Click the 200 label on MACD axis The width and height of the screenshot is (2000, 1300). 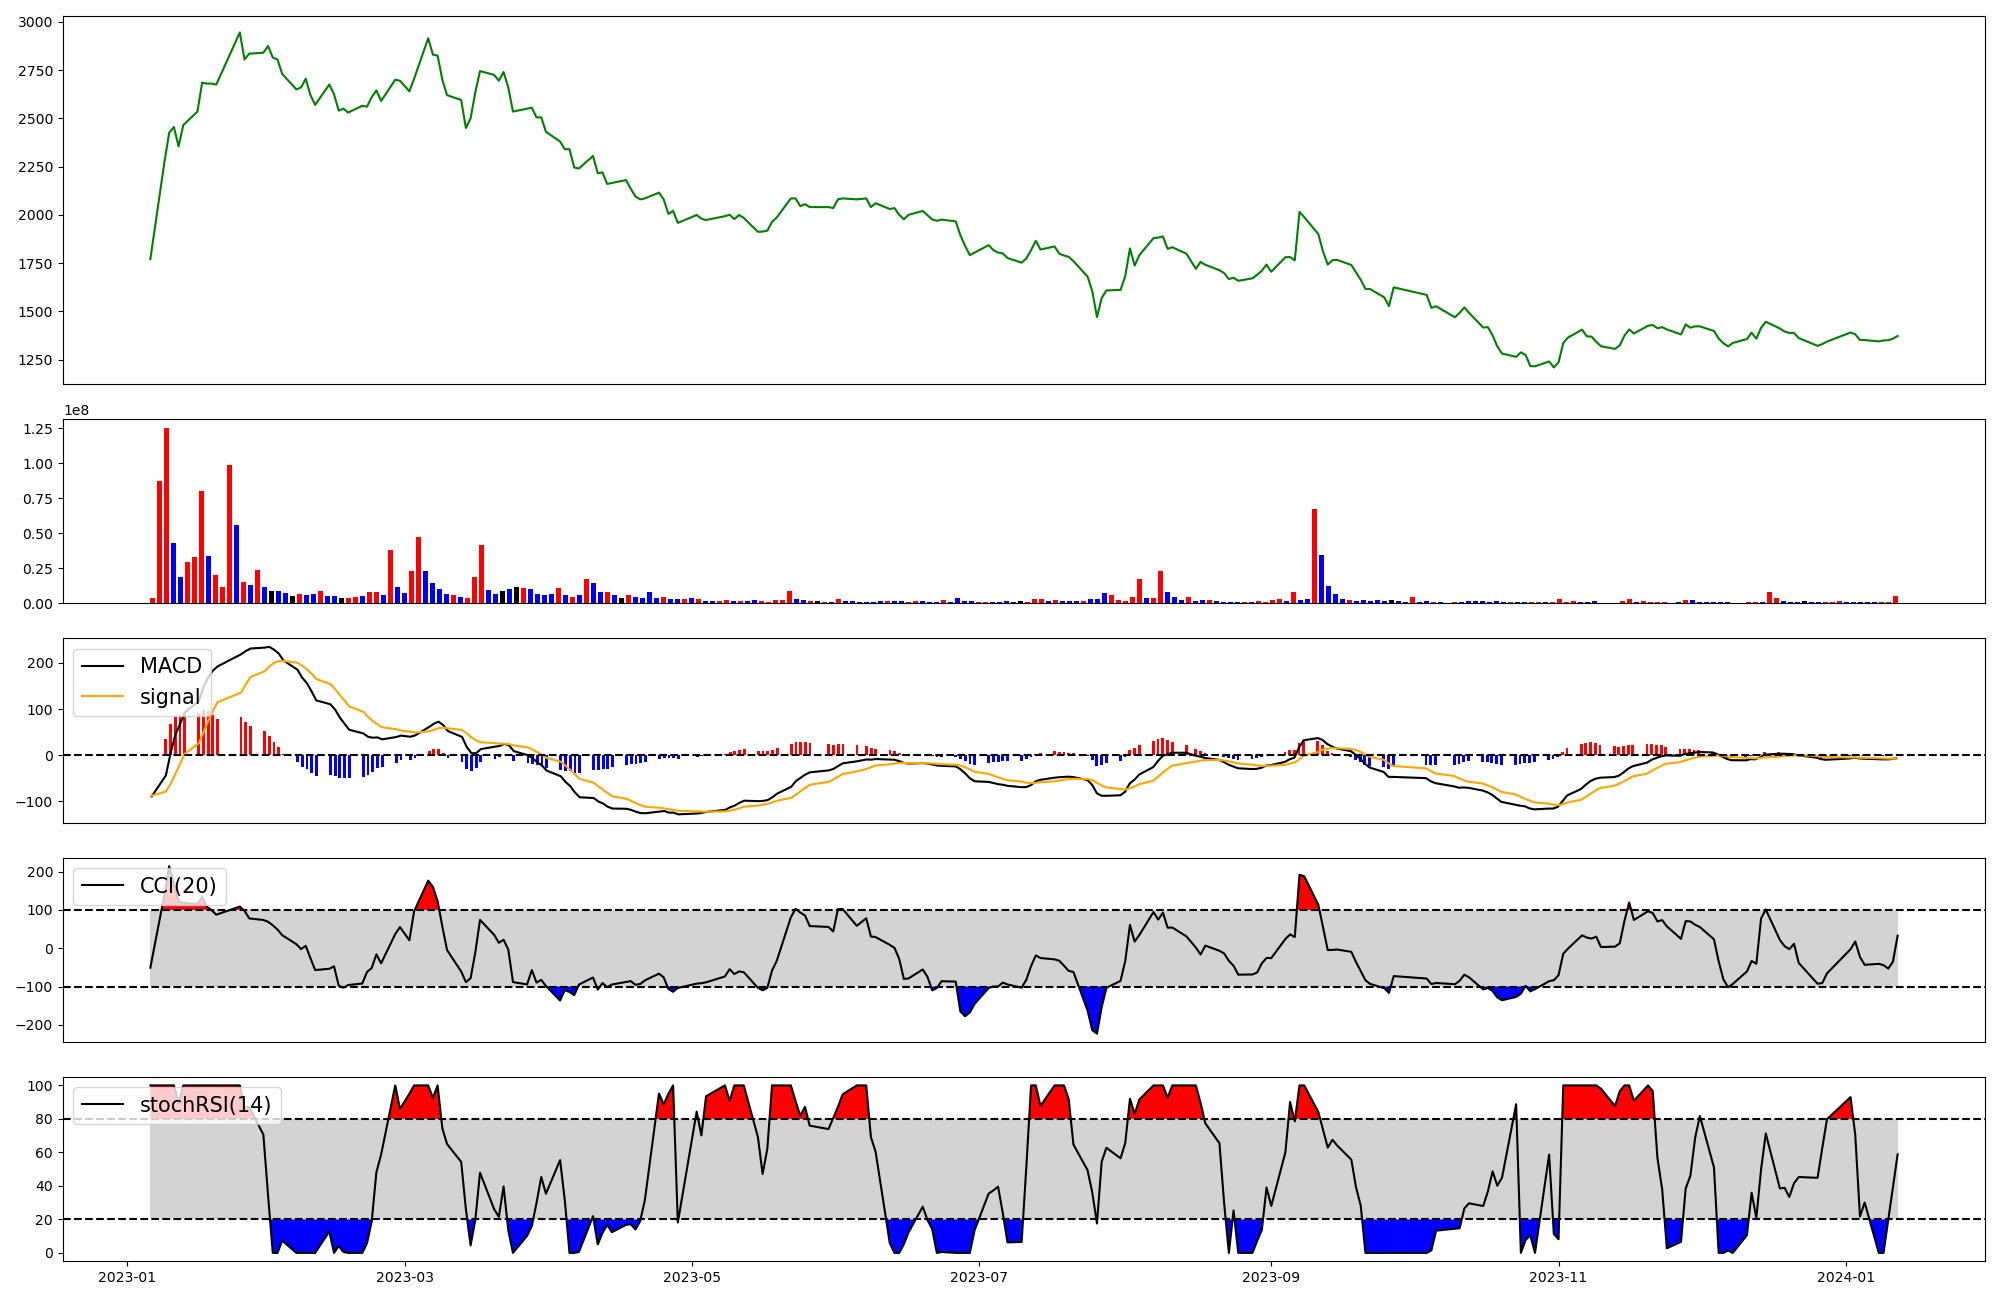[41, 663]
